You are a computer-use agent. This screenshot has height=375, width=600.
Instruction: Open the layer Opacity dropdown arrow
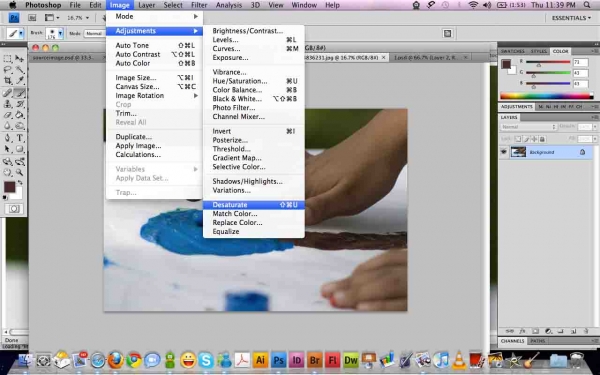coord(595,127)
